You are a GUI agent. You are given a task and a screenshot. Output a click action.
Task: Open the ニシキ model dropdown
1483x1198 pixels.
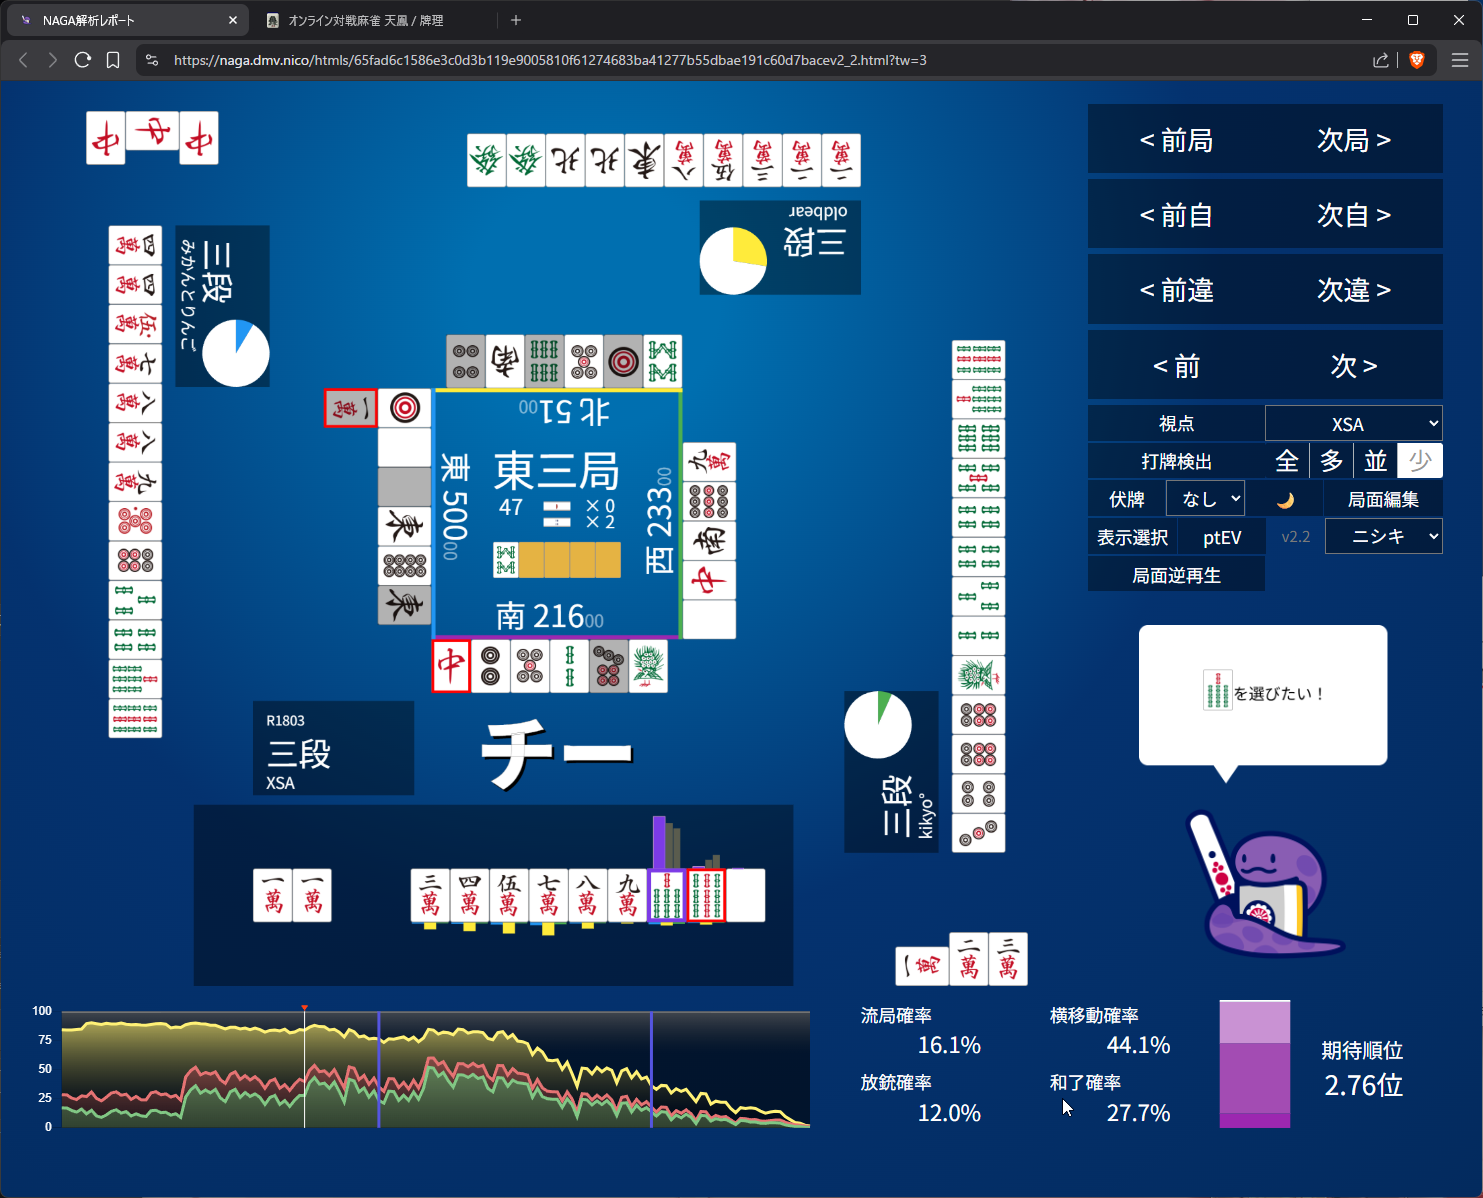coord(1383,537)
